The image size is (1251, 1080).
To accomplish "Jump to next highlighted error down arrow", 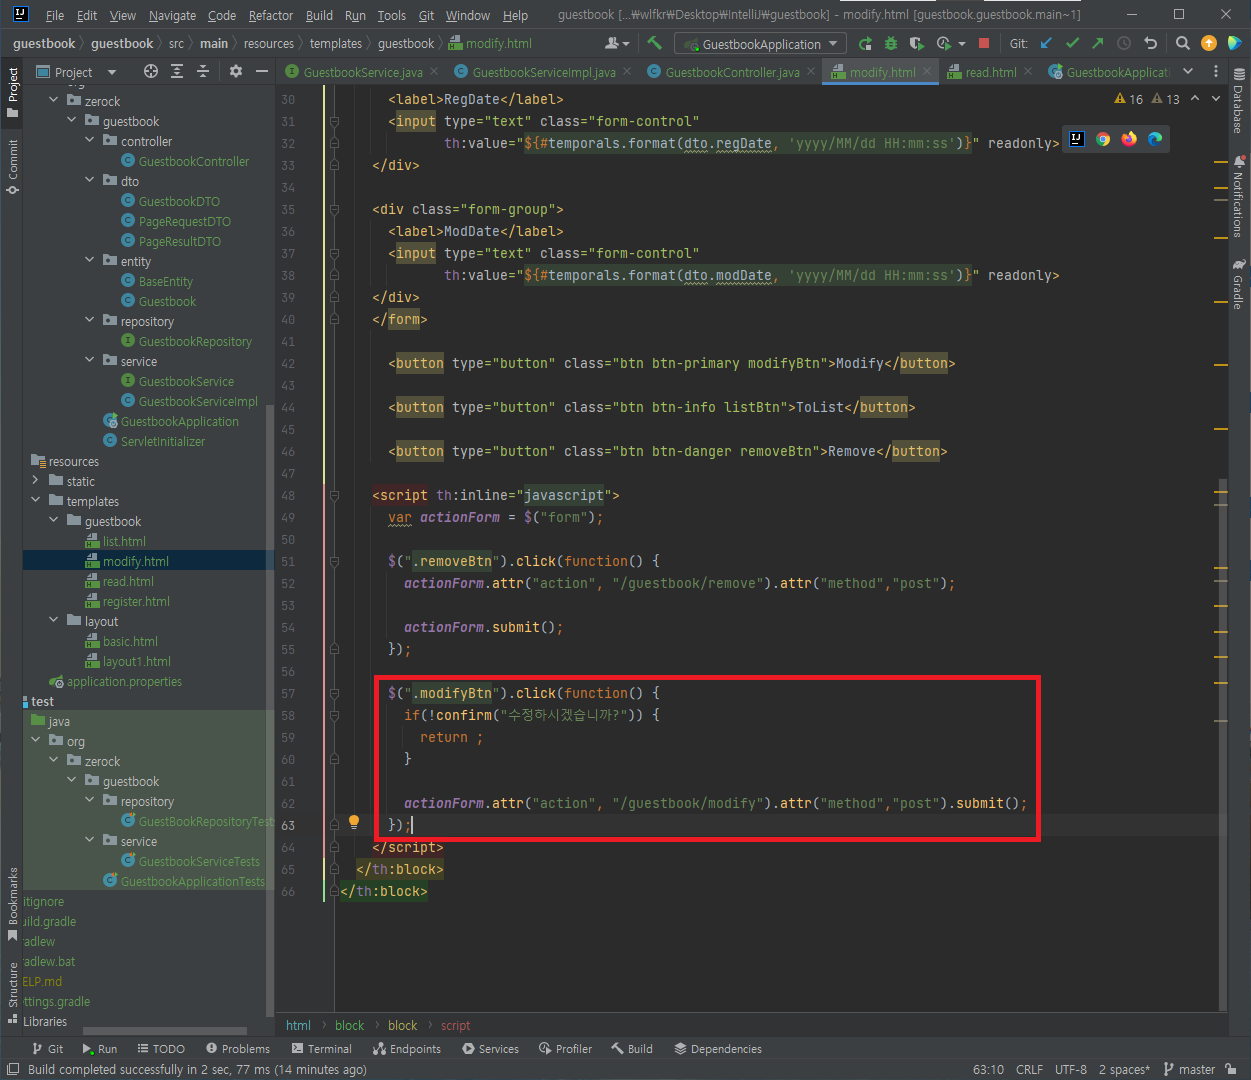I will tap(1216, 98).
